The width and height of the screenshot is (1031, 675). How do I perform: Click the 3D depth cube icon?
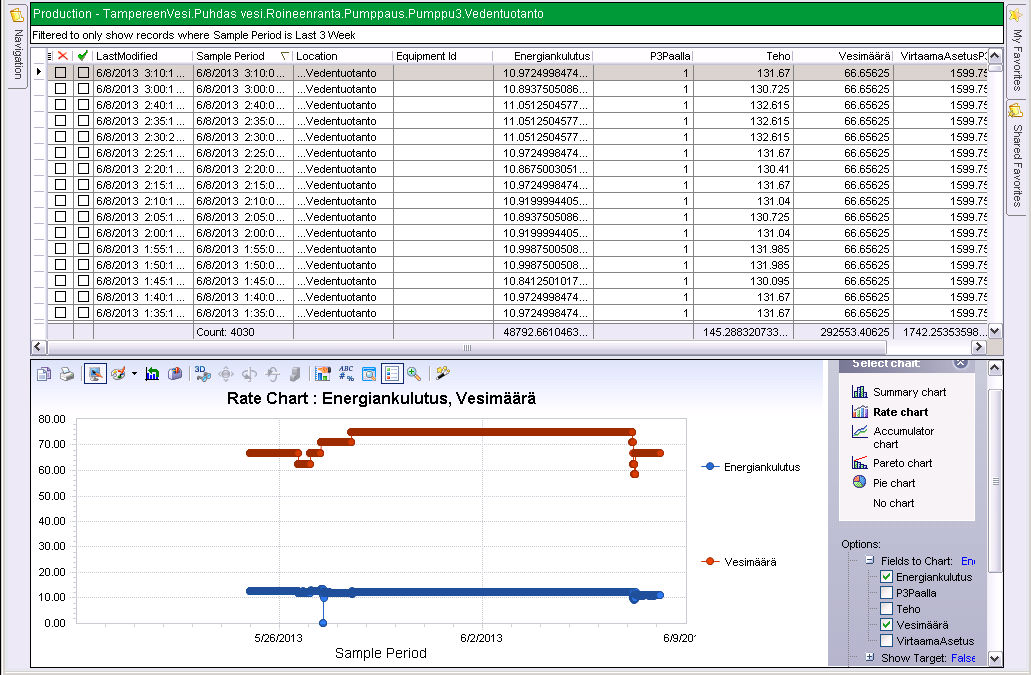(x=295, y=374)
